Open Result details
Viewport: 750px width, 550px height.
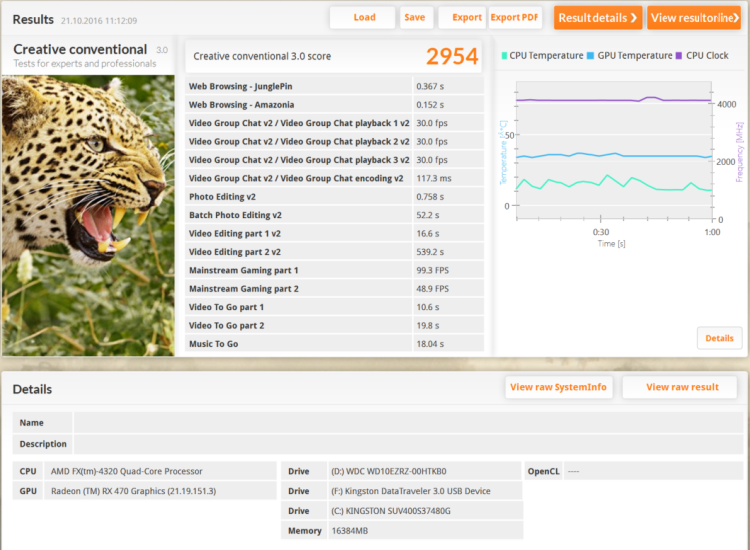598,18
